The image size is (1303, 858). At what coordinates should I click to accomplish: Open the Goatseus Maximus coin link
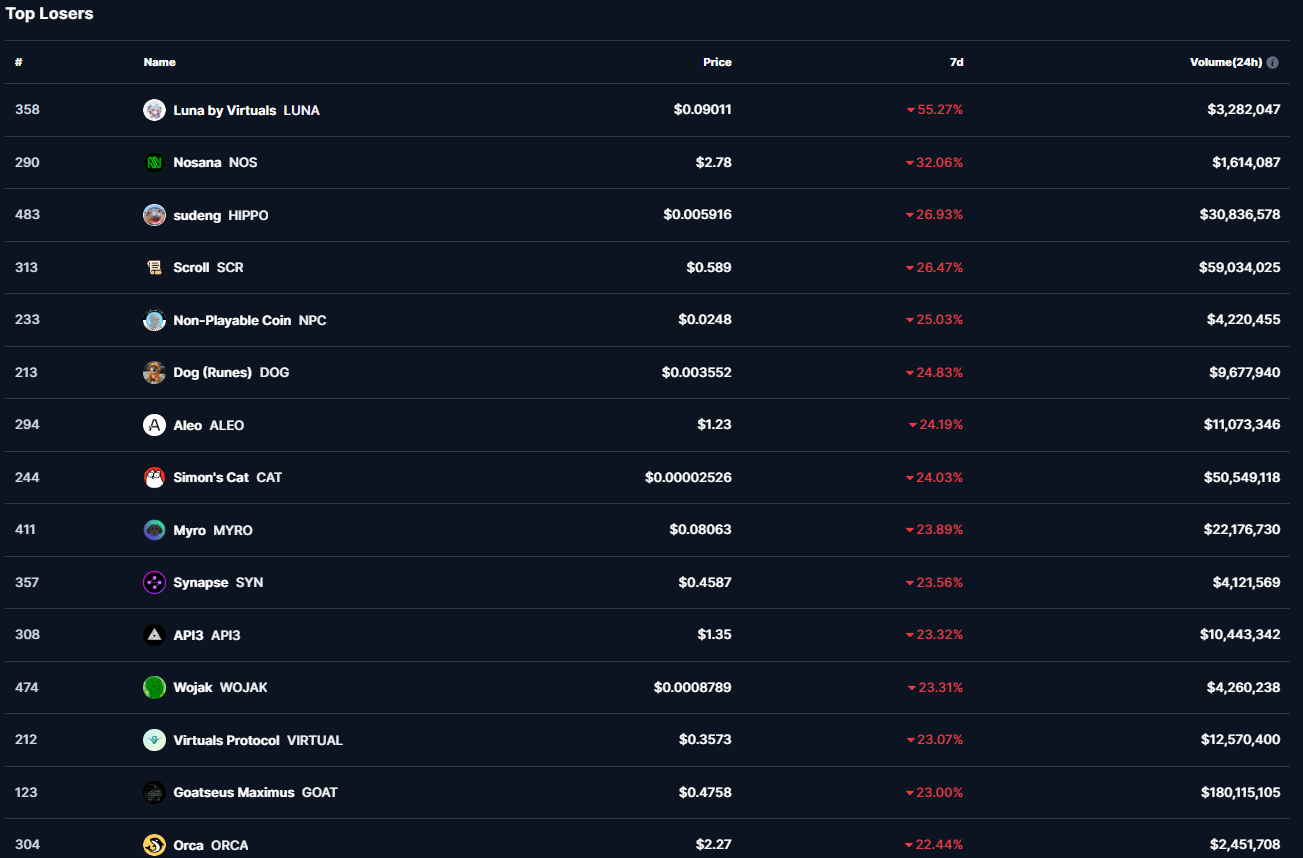click(x=234, y=792)
